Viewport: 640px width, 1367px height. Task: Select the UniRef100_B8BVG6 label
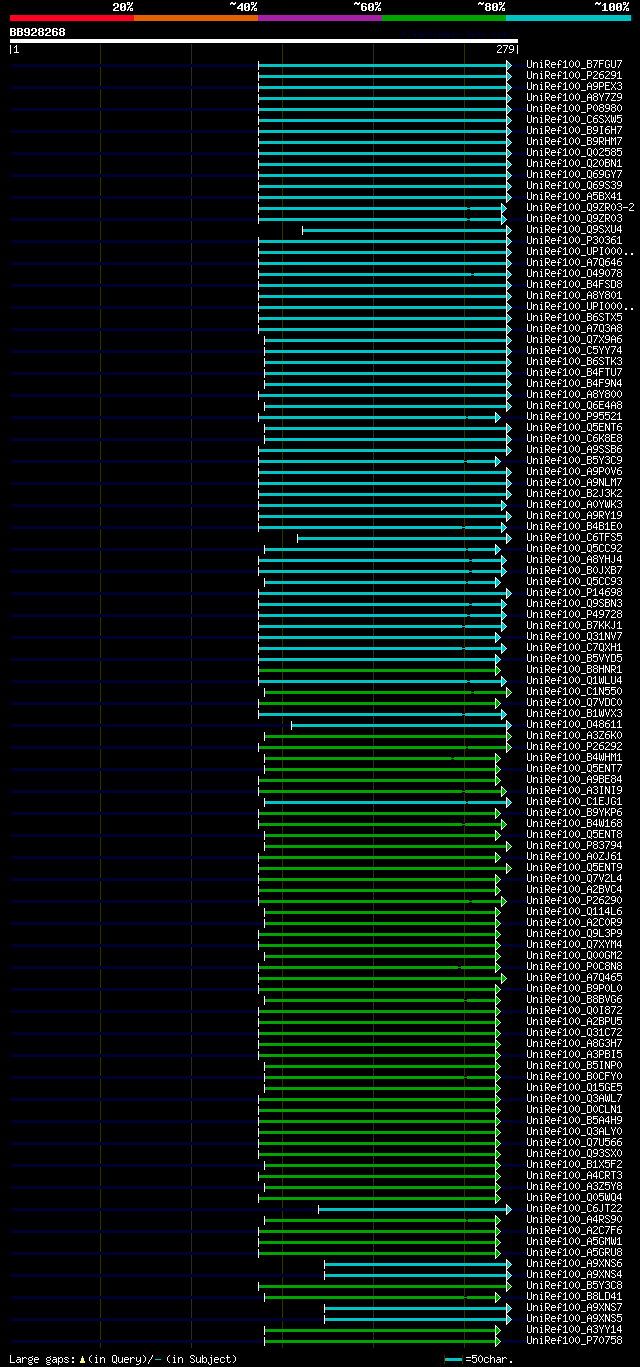574,999
